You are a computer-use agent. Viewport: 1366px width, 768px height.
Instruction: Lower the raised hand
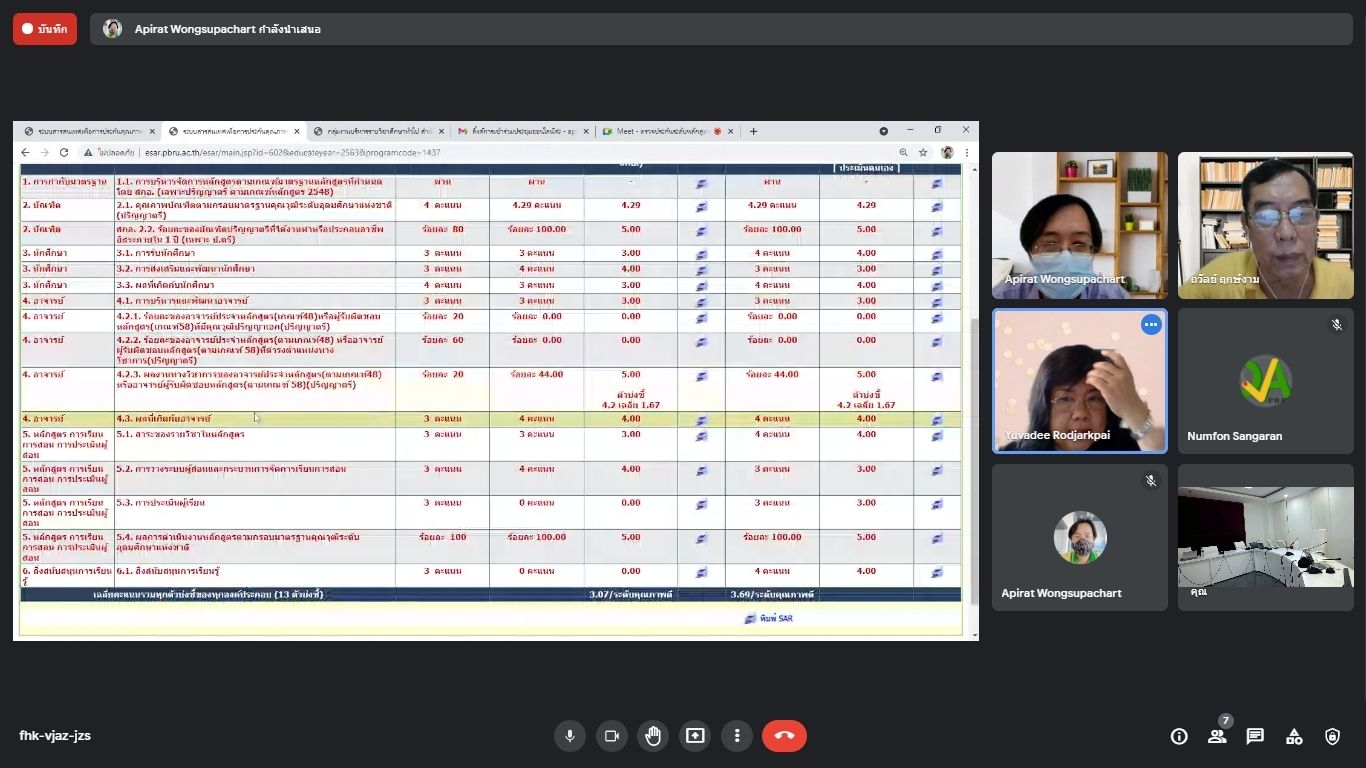click(x=653, y=736)
